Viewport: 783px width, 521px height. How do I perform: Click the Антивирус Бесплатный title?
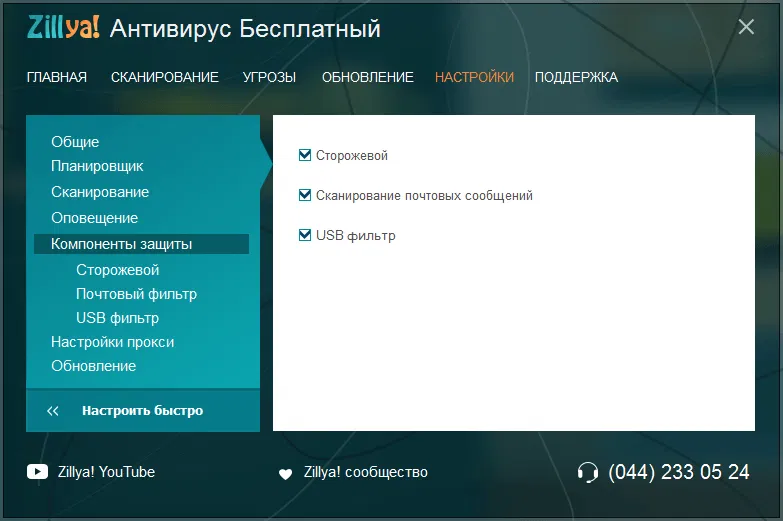(x=245, y=28)
